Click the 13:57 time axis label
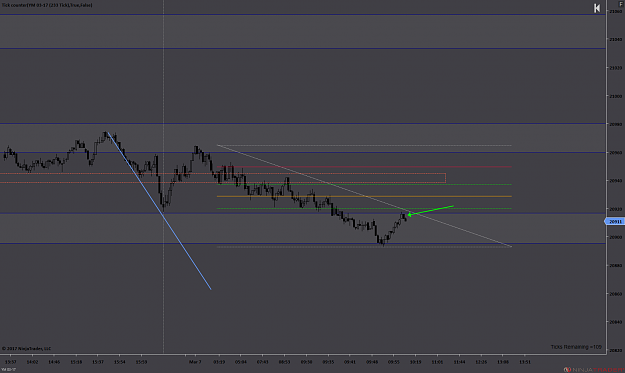 tap(10, 362)
